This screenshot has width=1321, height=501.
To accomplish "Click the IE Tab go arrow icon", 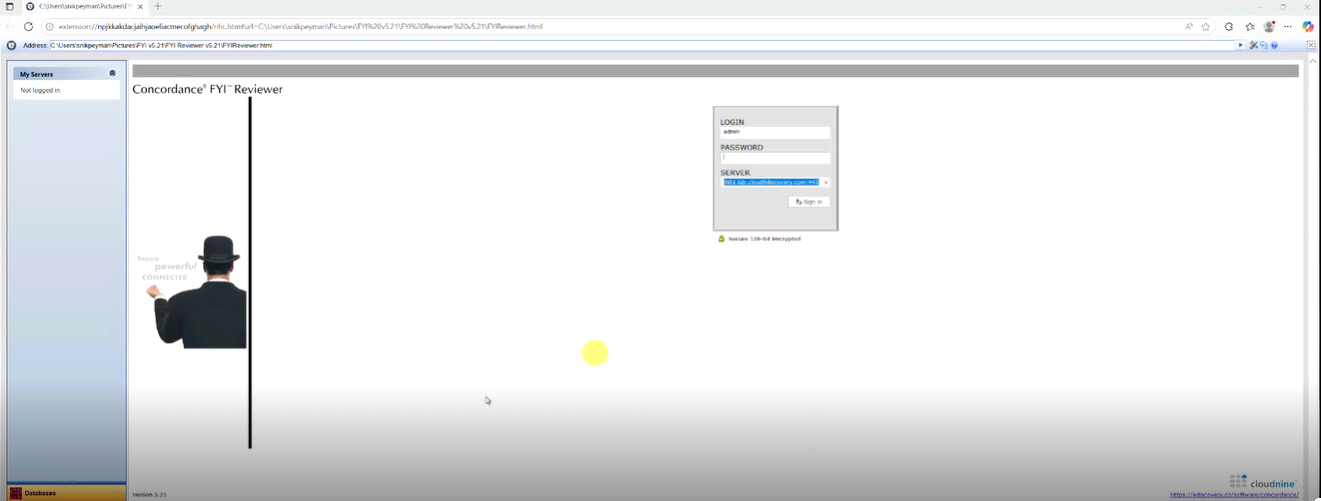I will [1241, 45].
